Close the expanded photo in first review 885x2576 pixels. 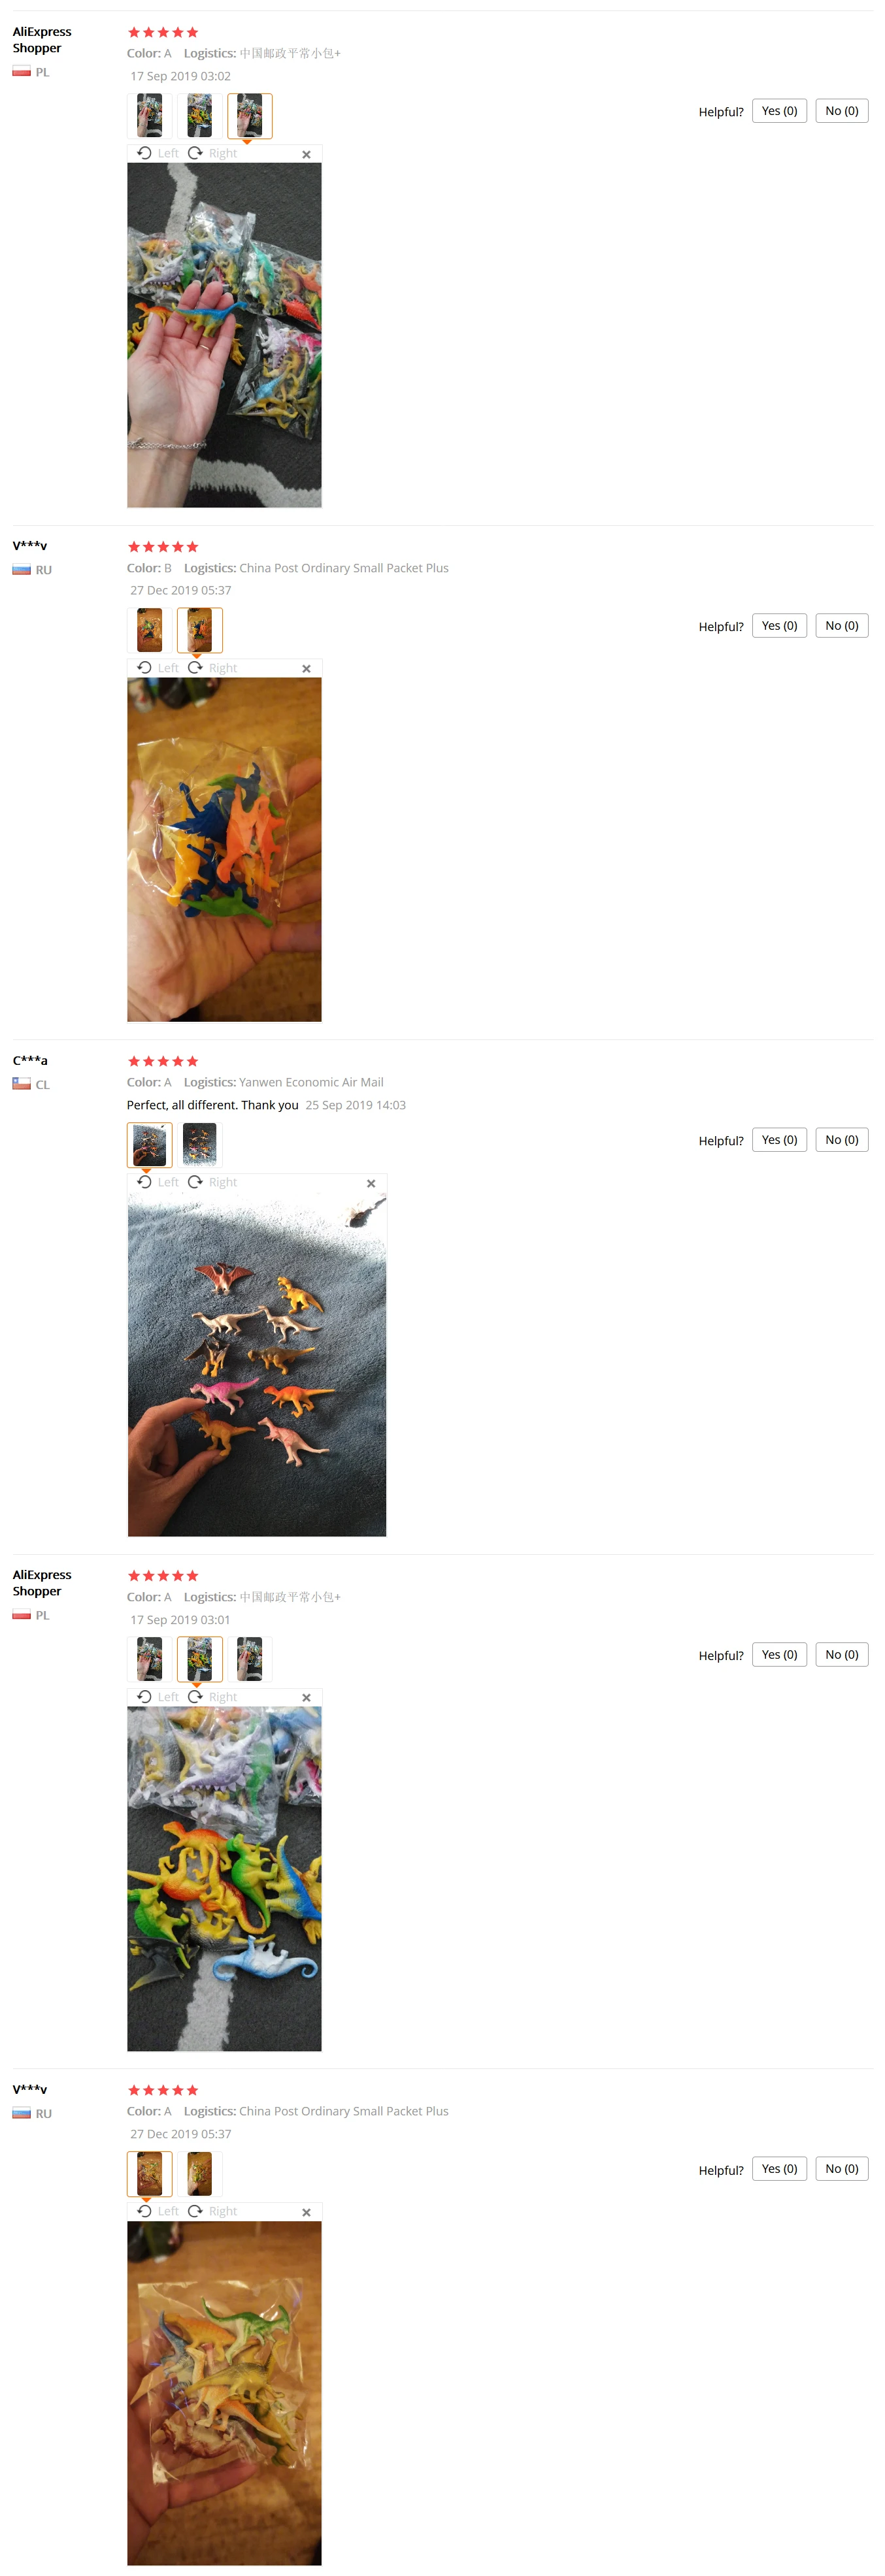(x=306, y=155)
